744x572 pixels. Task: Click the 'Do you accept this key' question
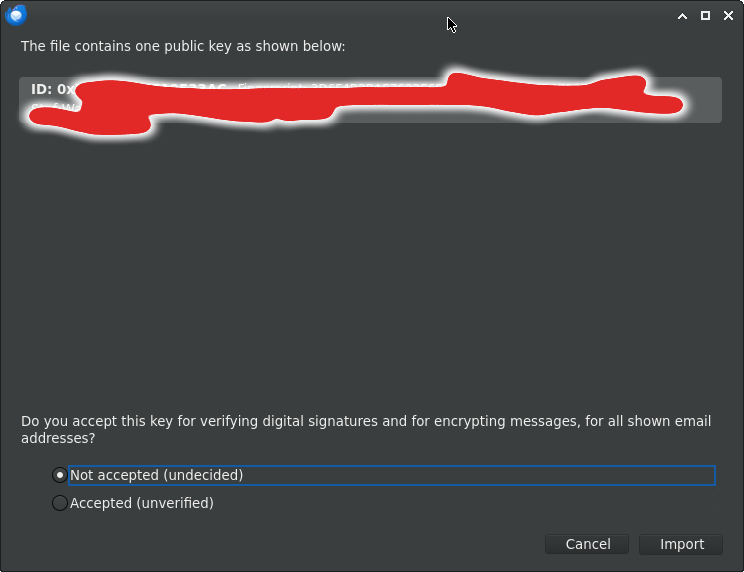[300, 421]
